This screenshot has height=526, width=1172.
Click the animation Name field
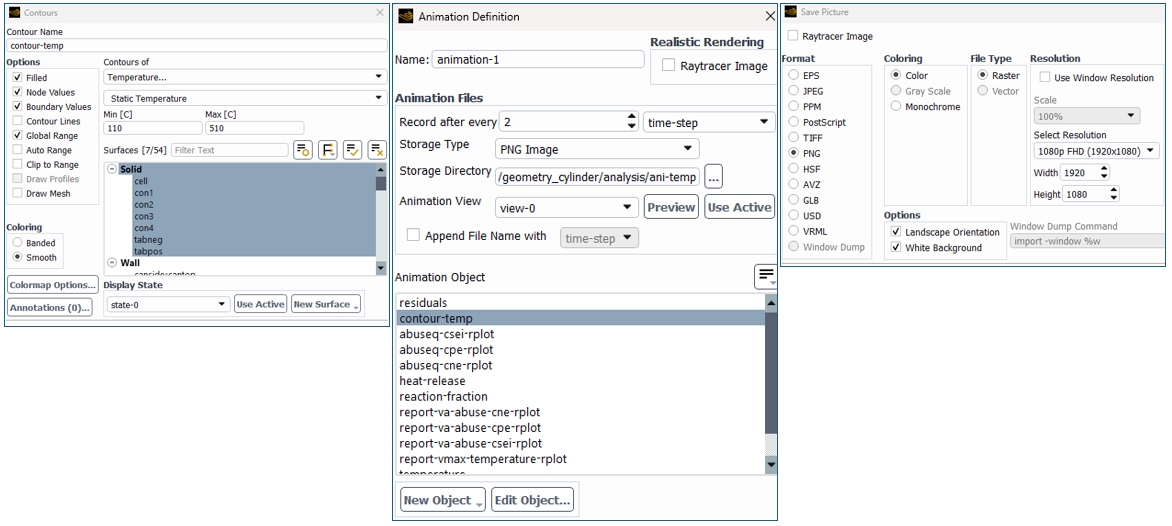coord(537,60)
